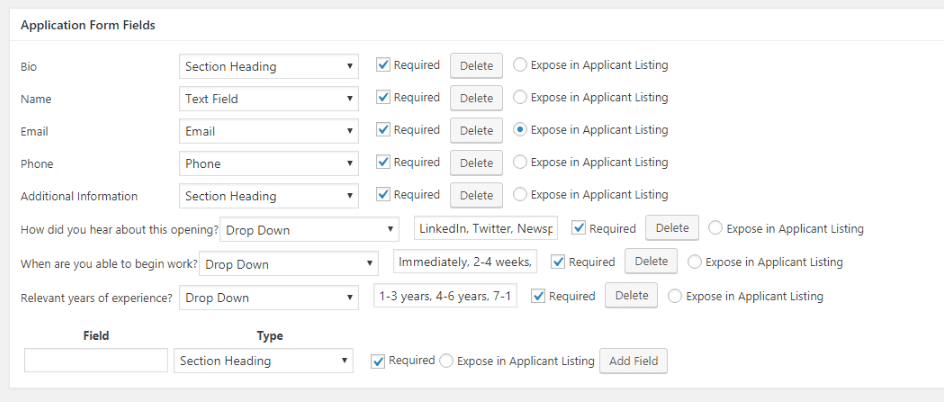Enable Expose in Applicant Listing for new field
This screenshot has height=402, width=944.
[x=446, y=361]
